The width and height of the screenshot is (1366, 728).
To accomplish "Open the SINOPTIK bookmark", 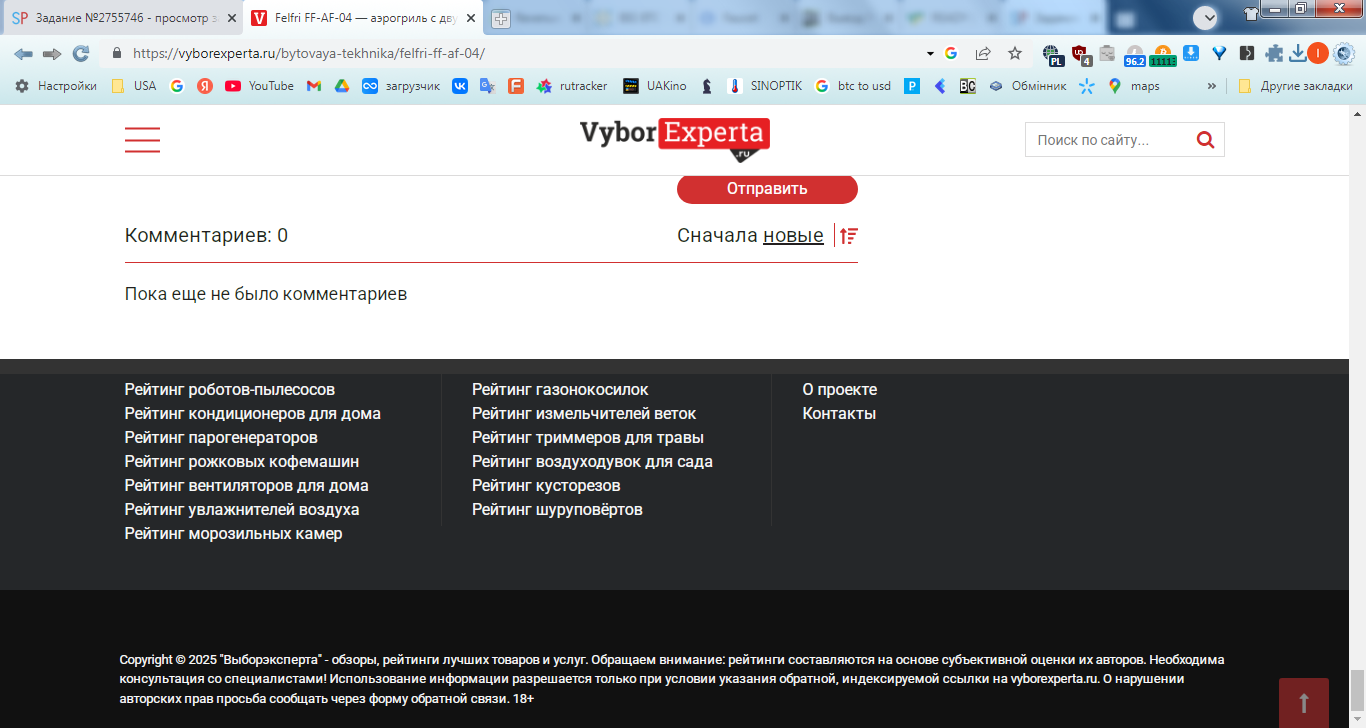I will pyautogui.click(x=765, y=86).
